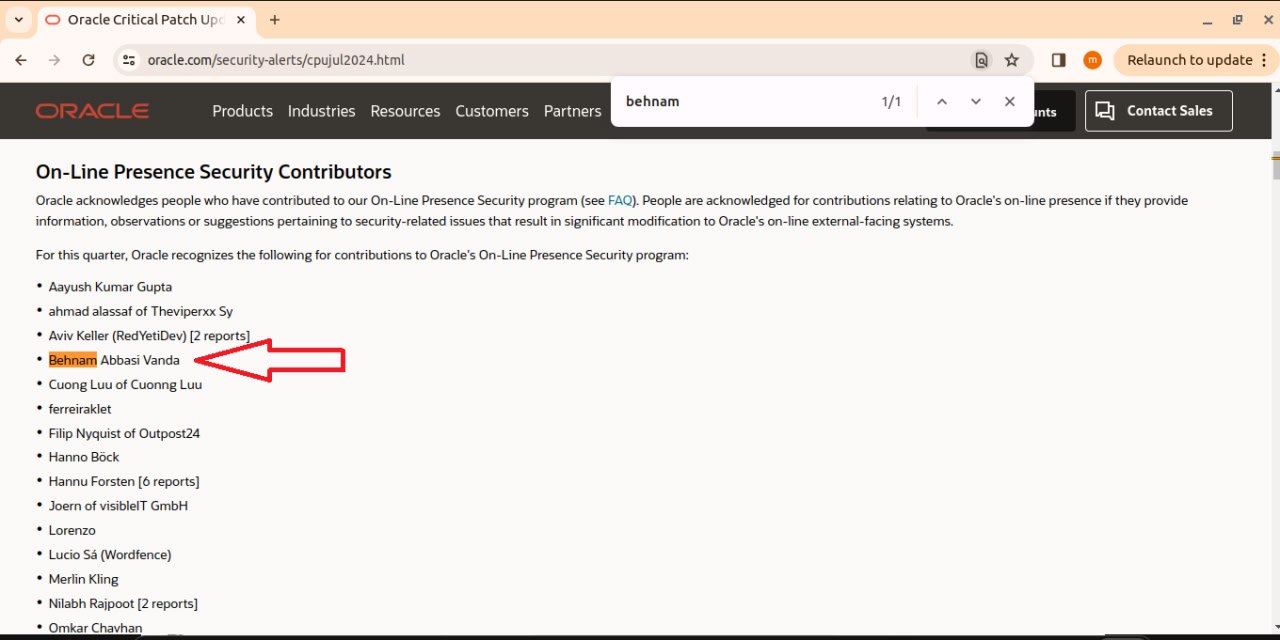Go to next find result

(x=975, y=101)
